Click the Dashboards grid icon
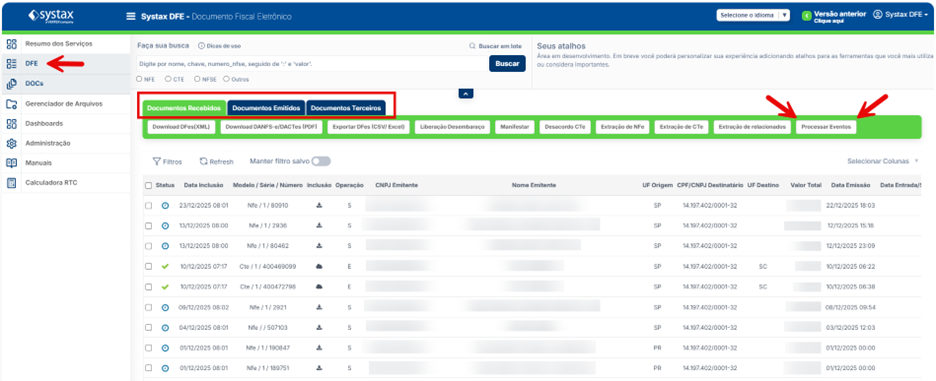 (11, 123)
